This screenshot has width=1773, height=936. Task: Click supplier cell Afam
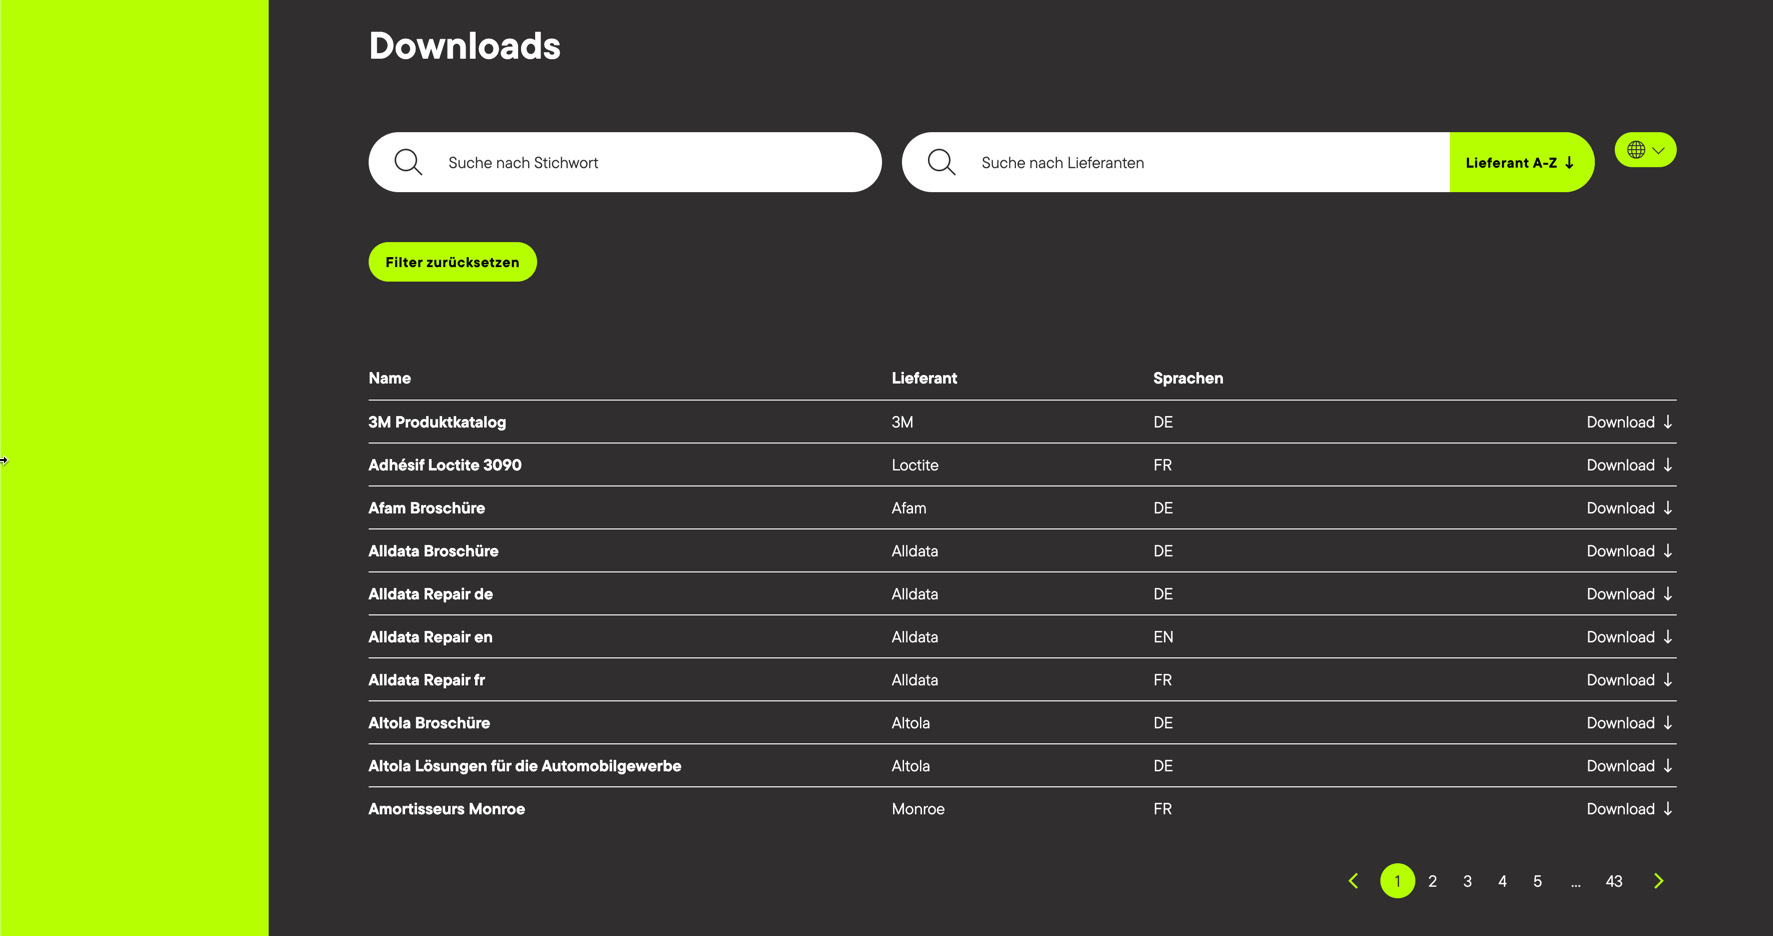pyautogui.click(x=909, y=508)
